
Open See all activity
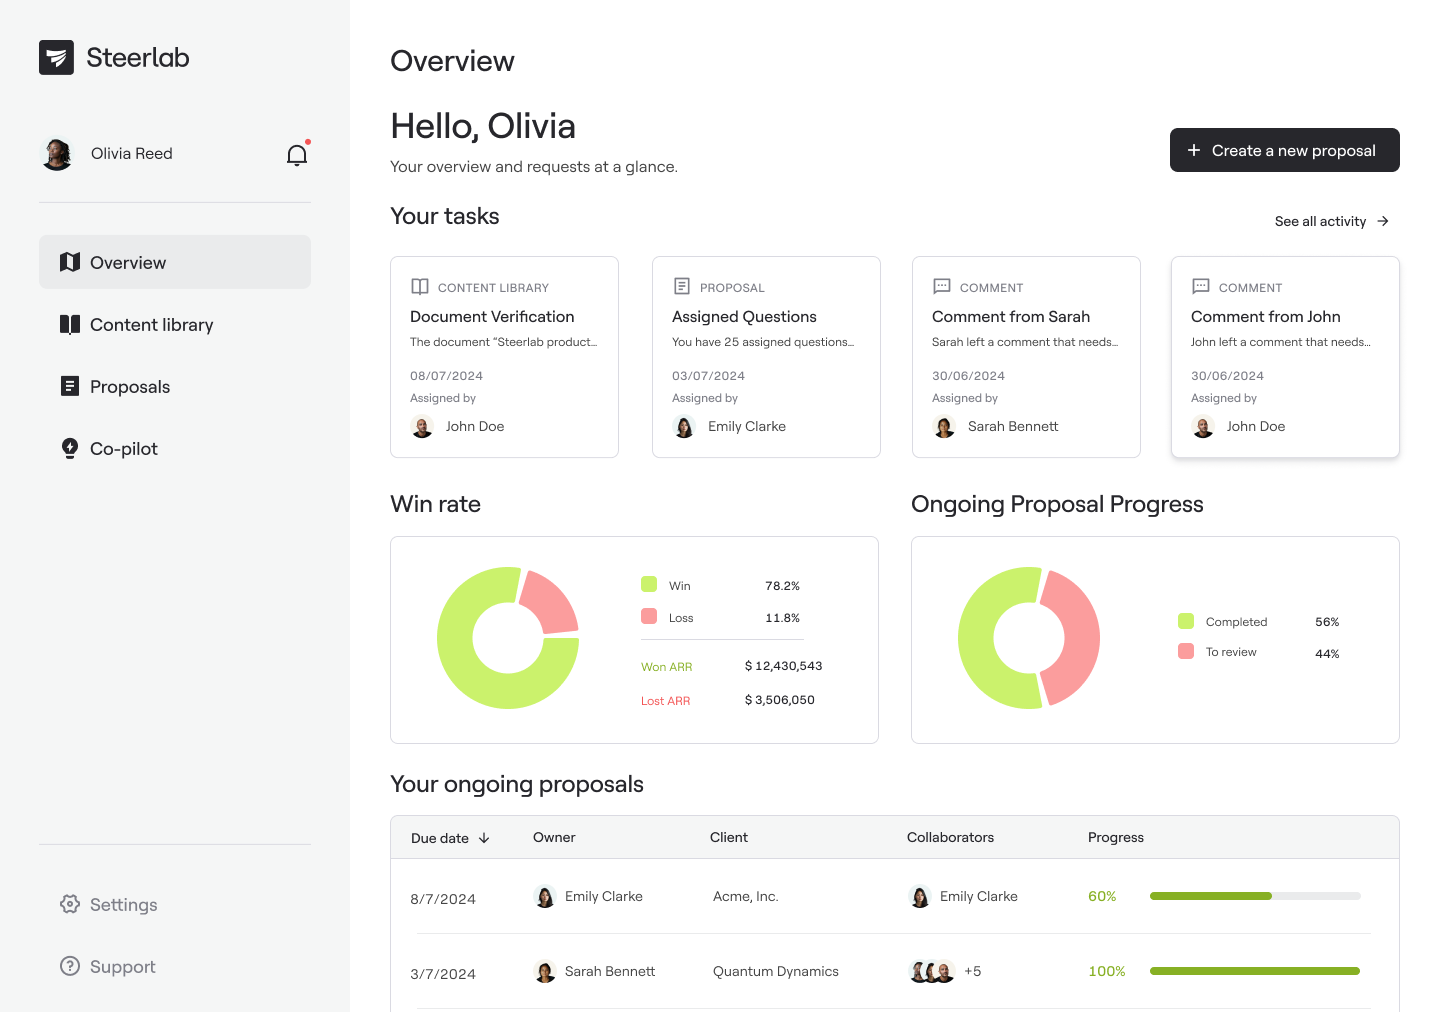point(1320,221)
